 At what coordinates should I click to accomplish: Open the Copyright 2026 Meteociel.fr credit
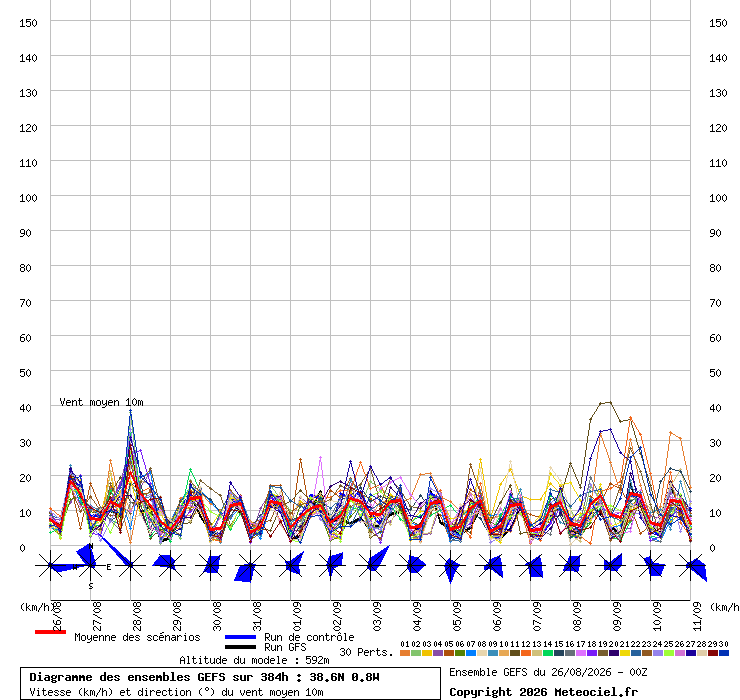544,692
